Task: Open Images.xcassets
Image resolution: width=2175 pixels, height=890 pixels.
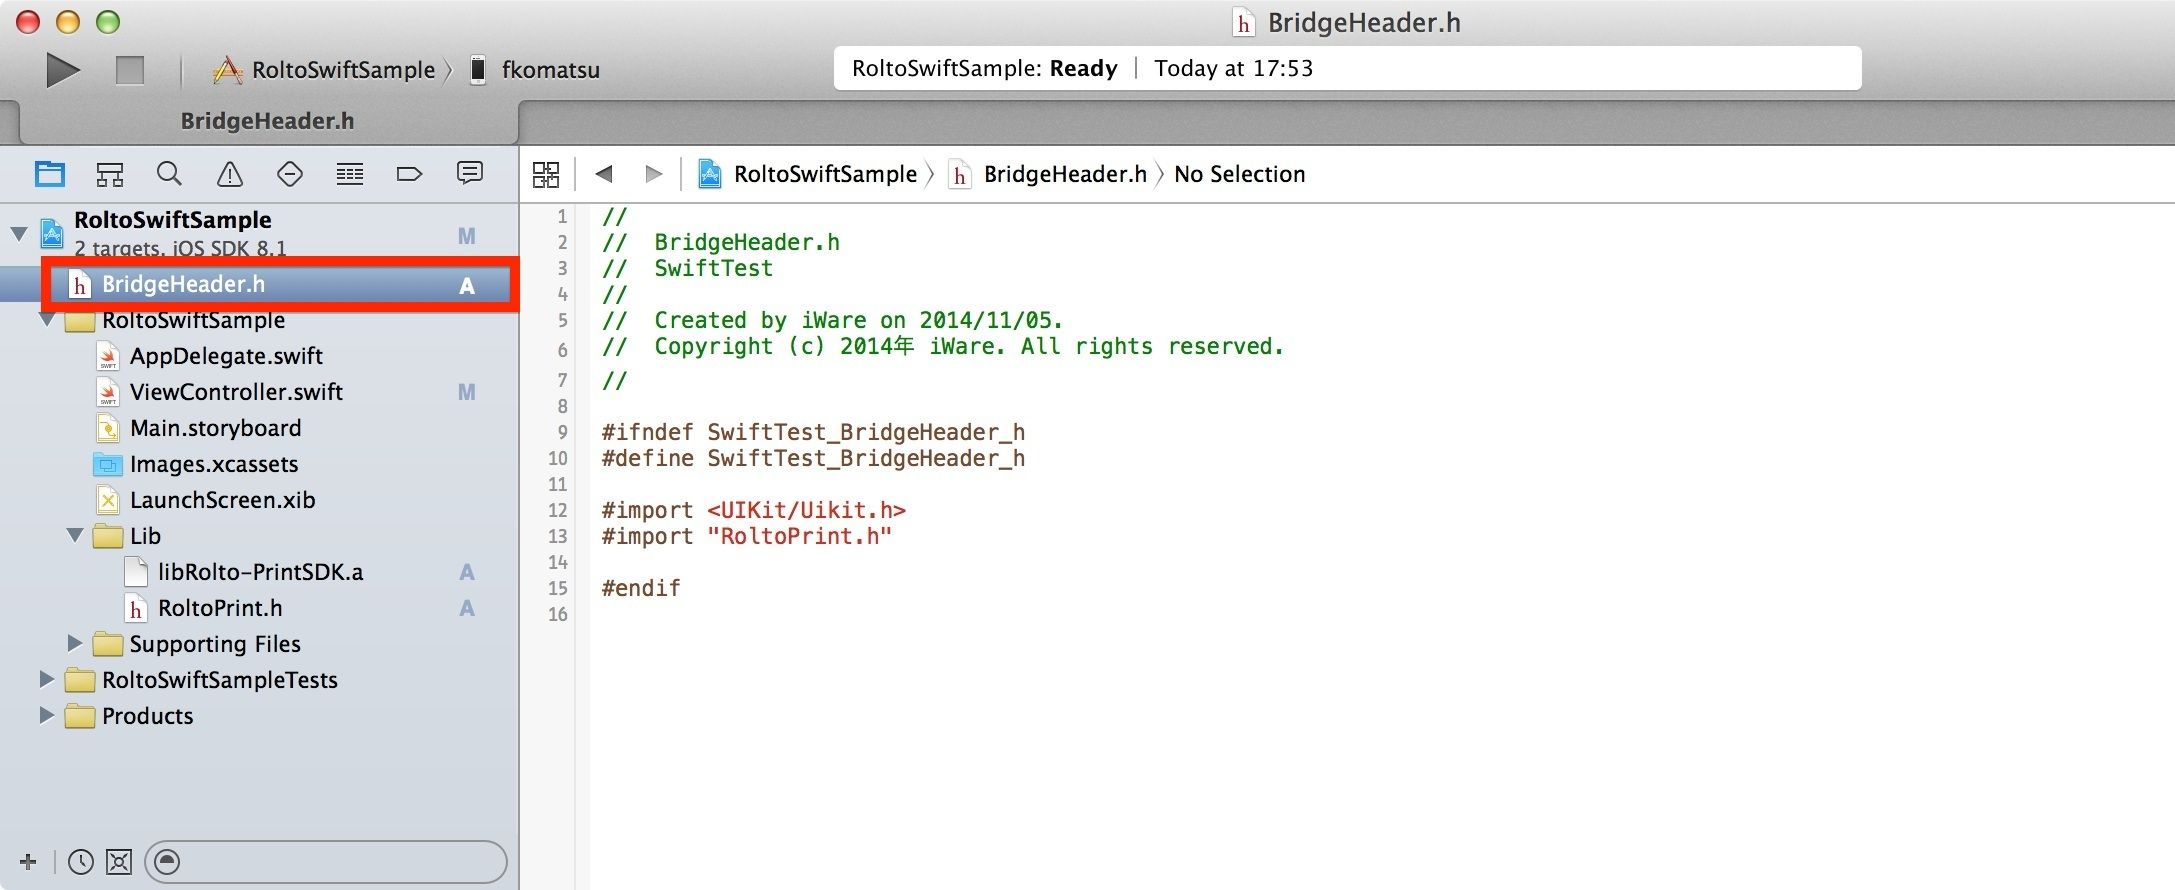Action: pos(214,464)
